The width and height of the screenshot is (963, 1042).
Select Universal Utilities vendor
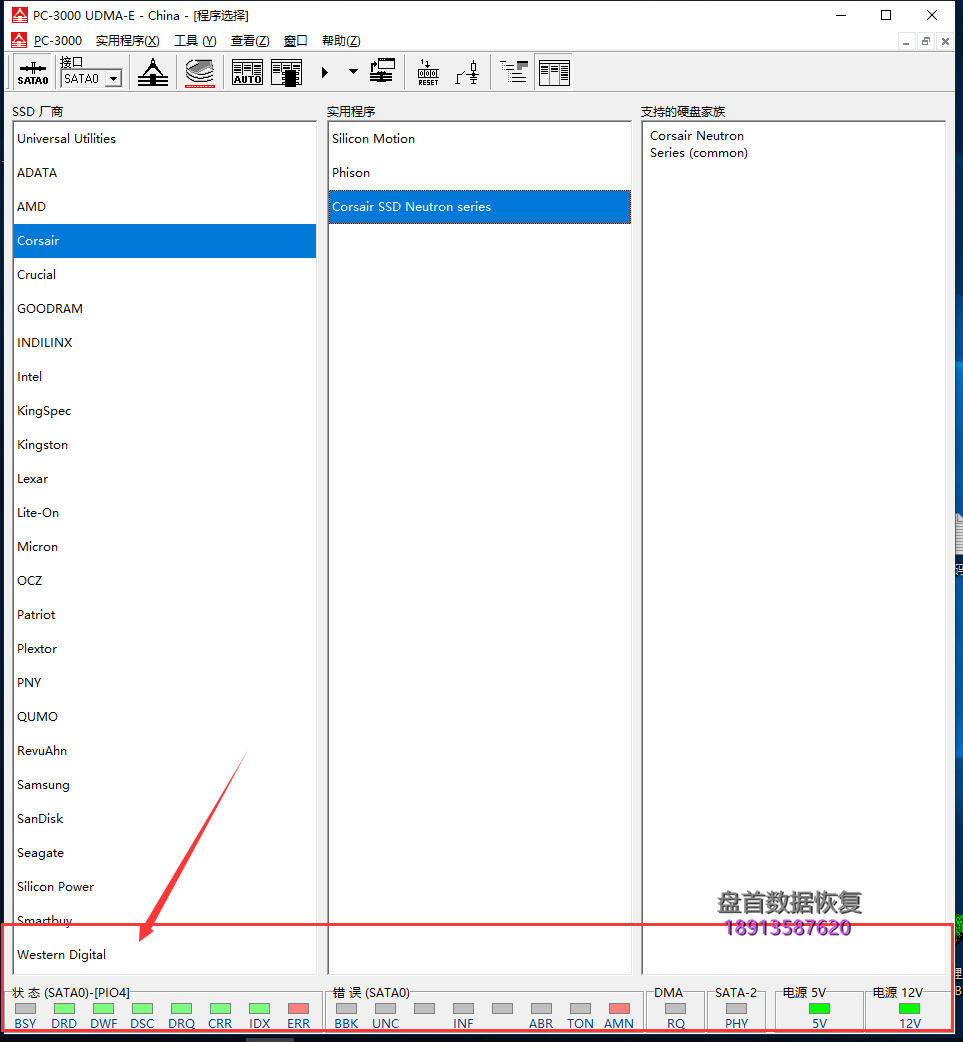coord(164,139)
